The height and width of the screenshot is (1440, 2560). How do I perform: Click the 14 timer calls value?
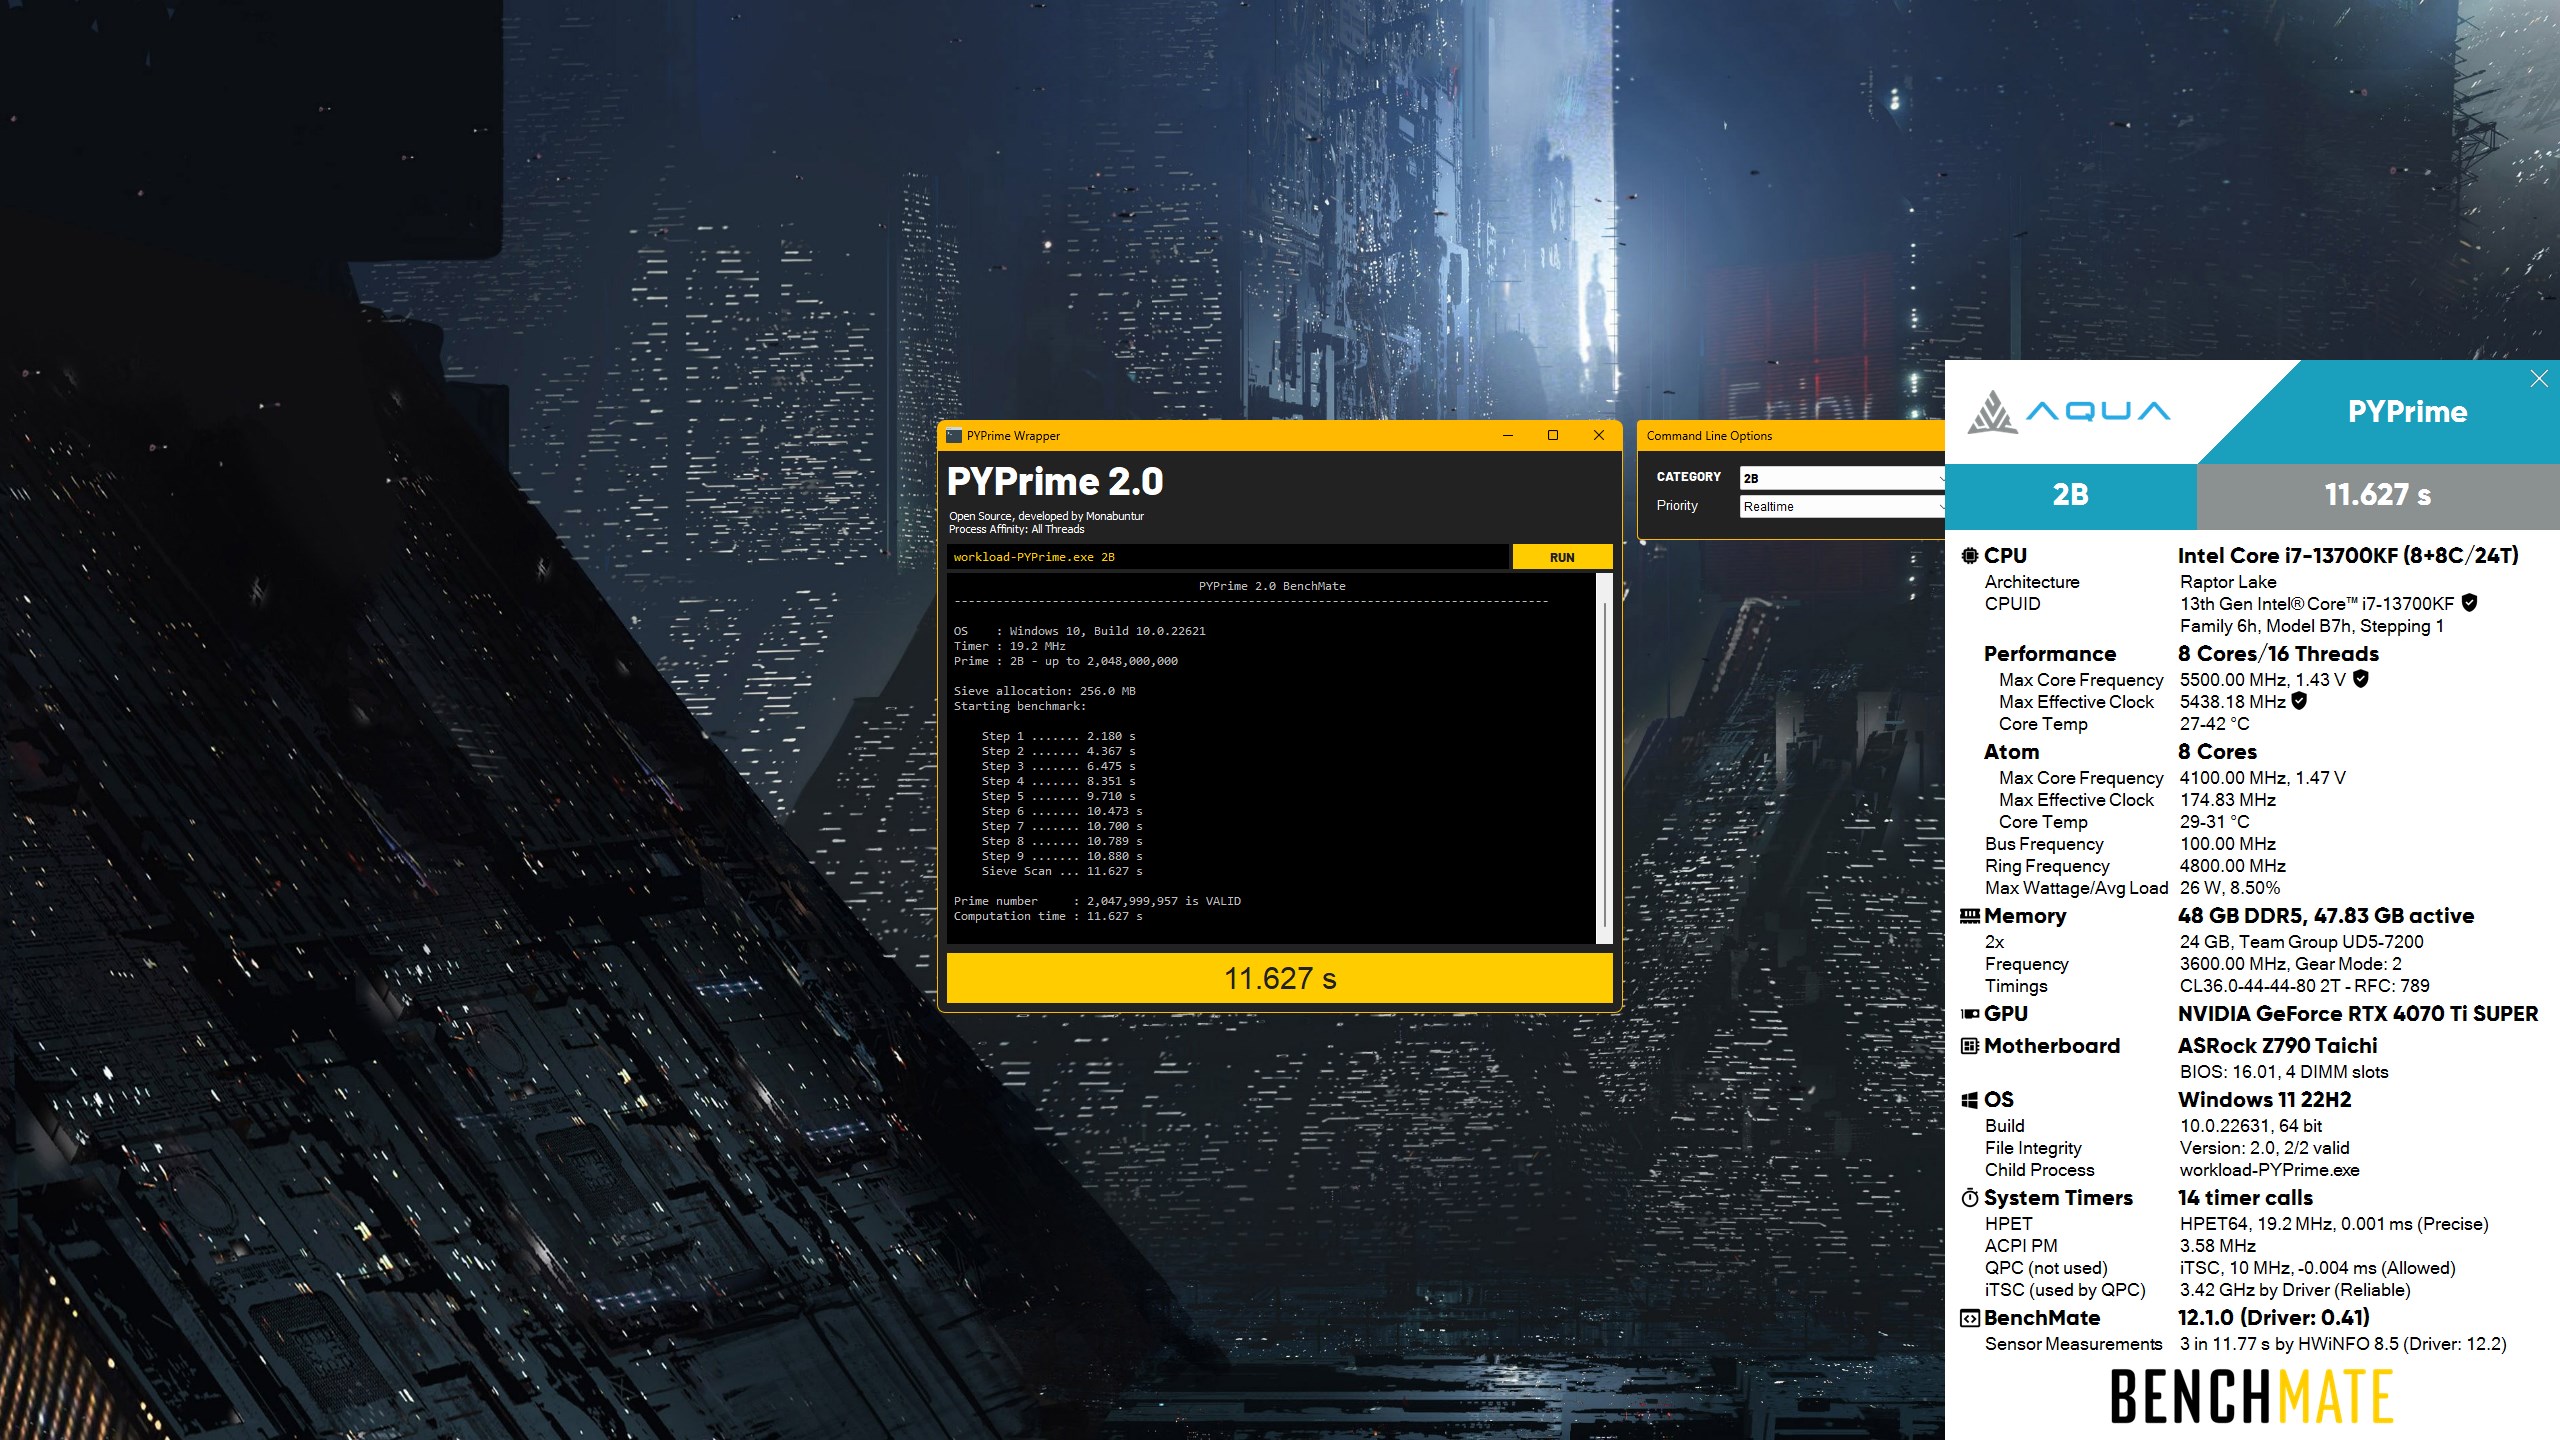coord(2245,1198)
